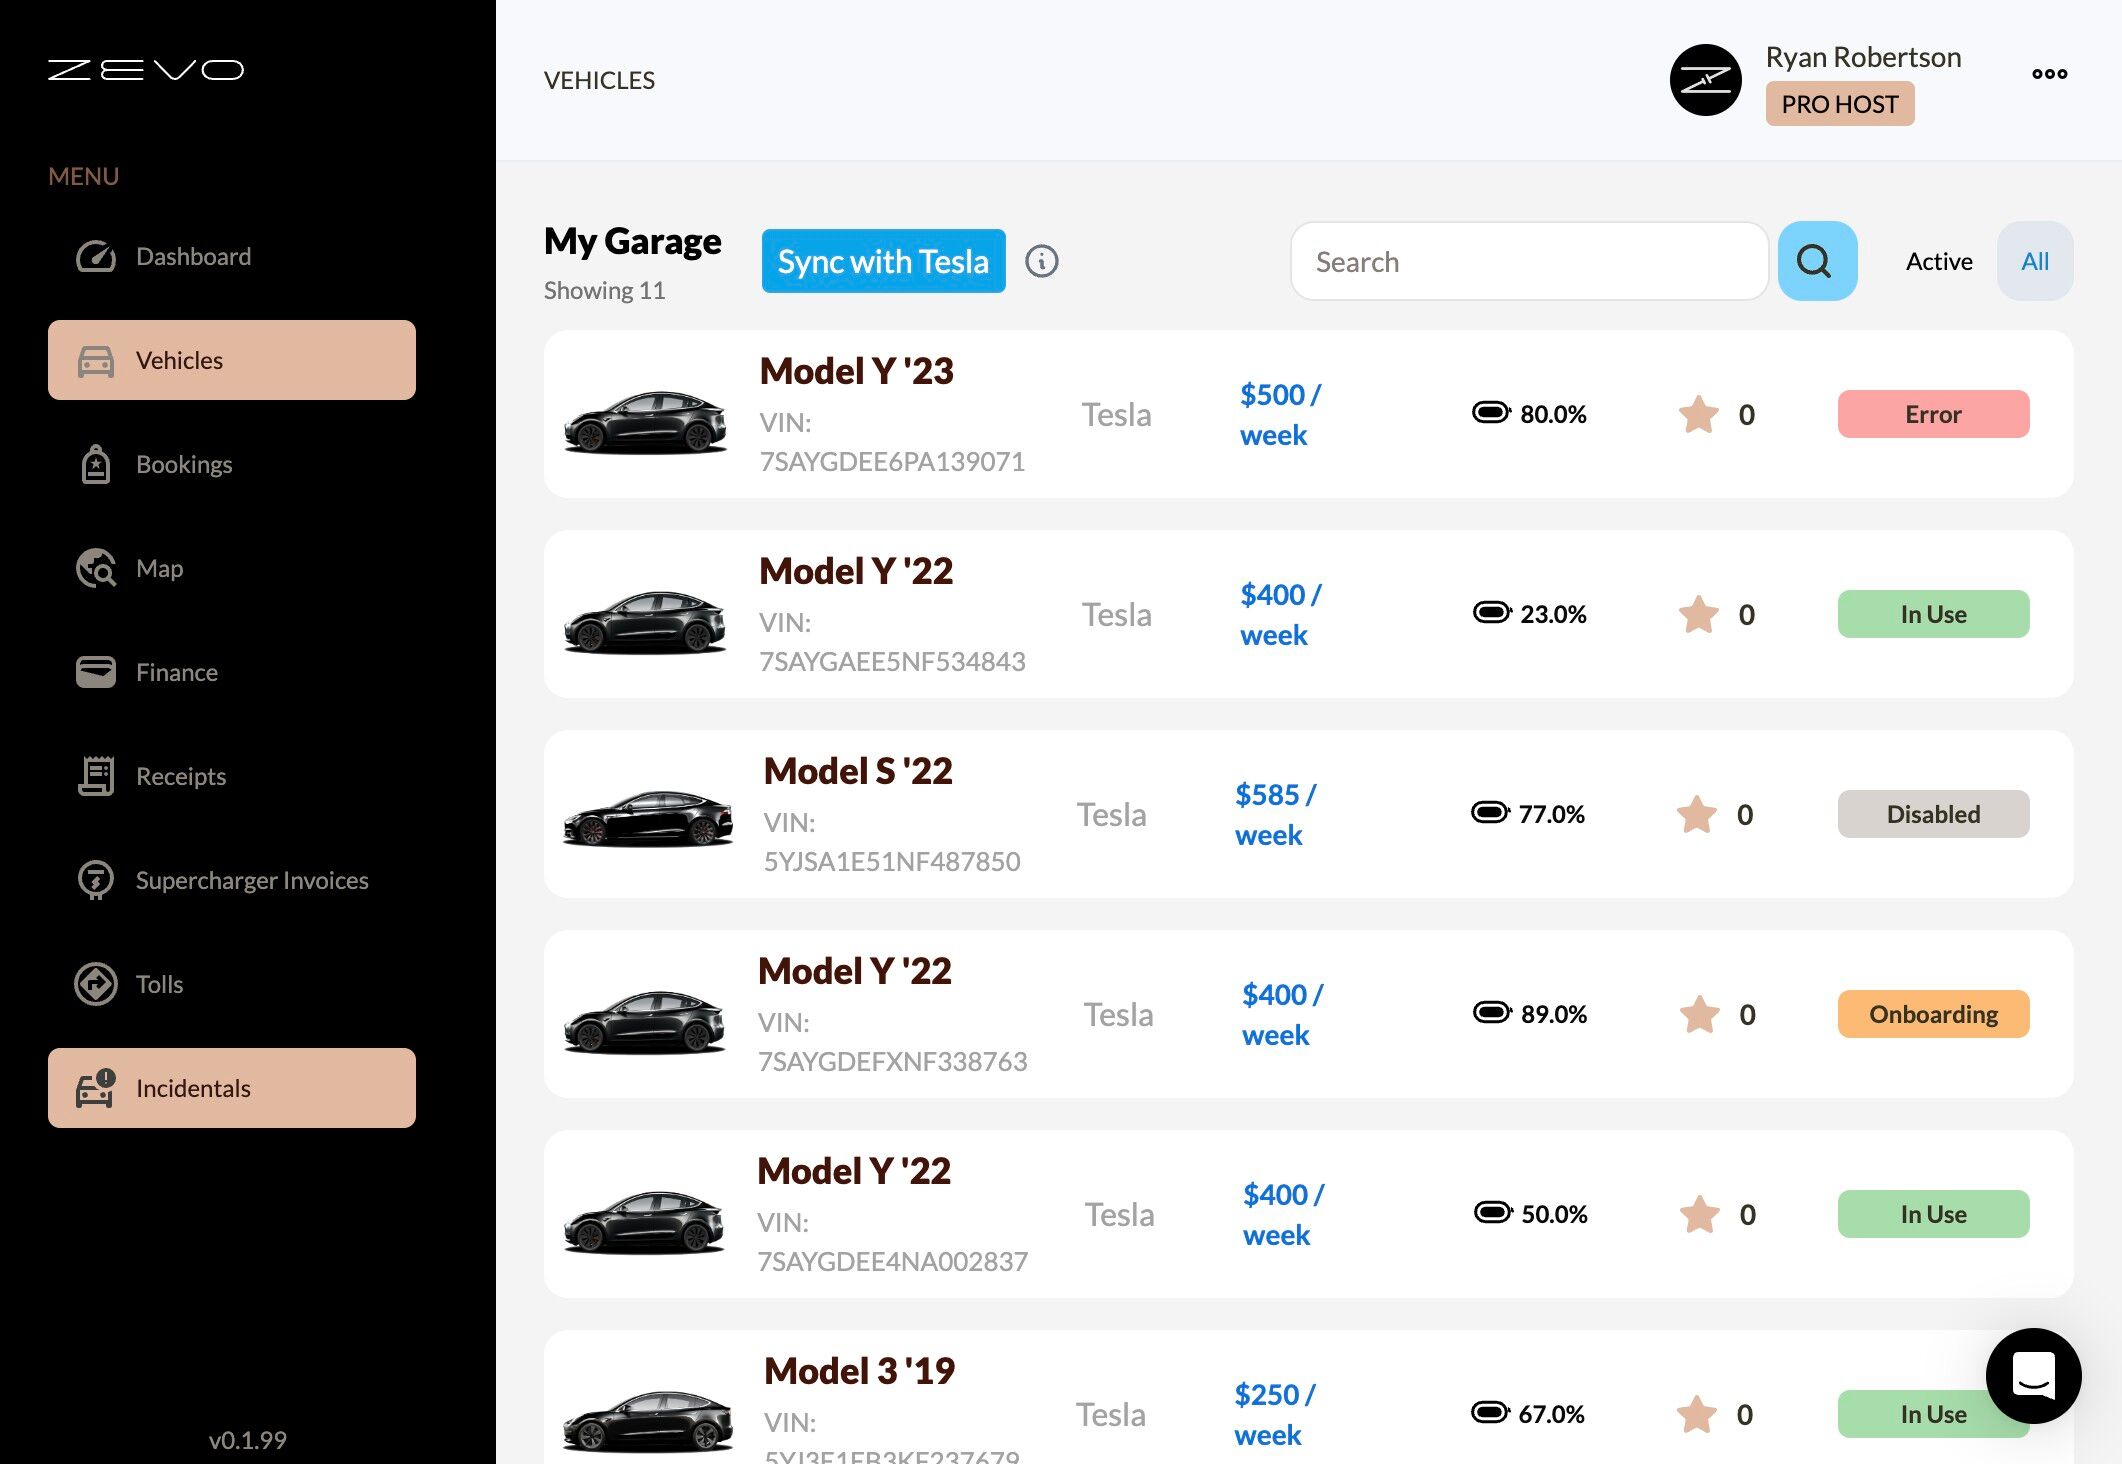This screenshot has width=2122, height=1464.
Task: Select the All vehicles filter
Action: (x=2034, y=261)
